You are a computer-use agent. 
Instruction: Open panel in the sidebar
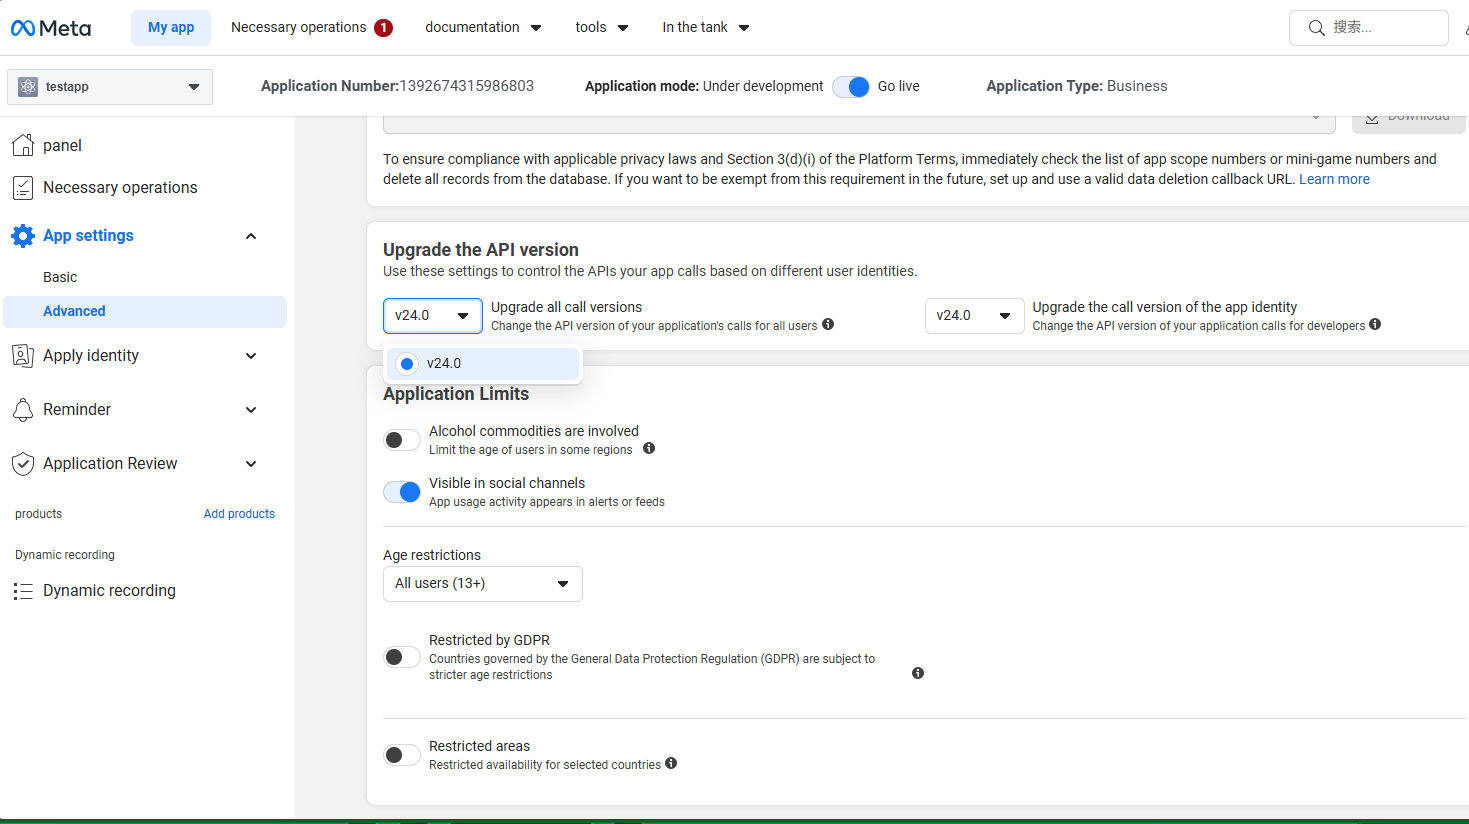tap(62, 146)
